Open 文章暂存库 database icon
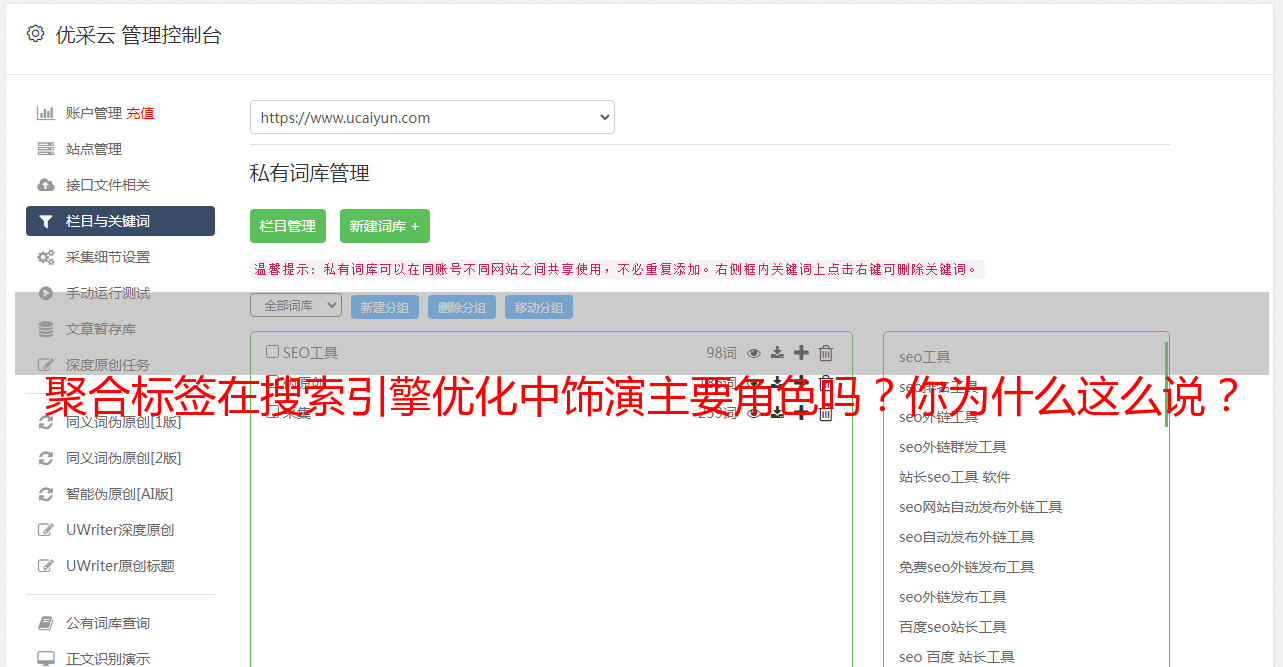The height and width of the screenshot is (667, 1283). (x=46, y=329)
